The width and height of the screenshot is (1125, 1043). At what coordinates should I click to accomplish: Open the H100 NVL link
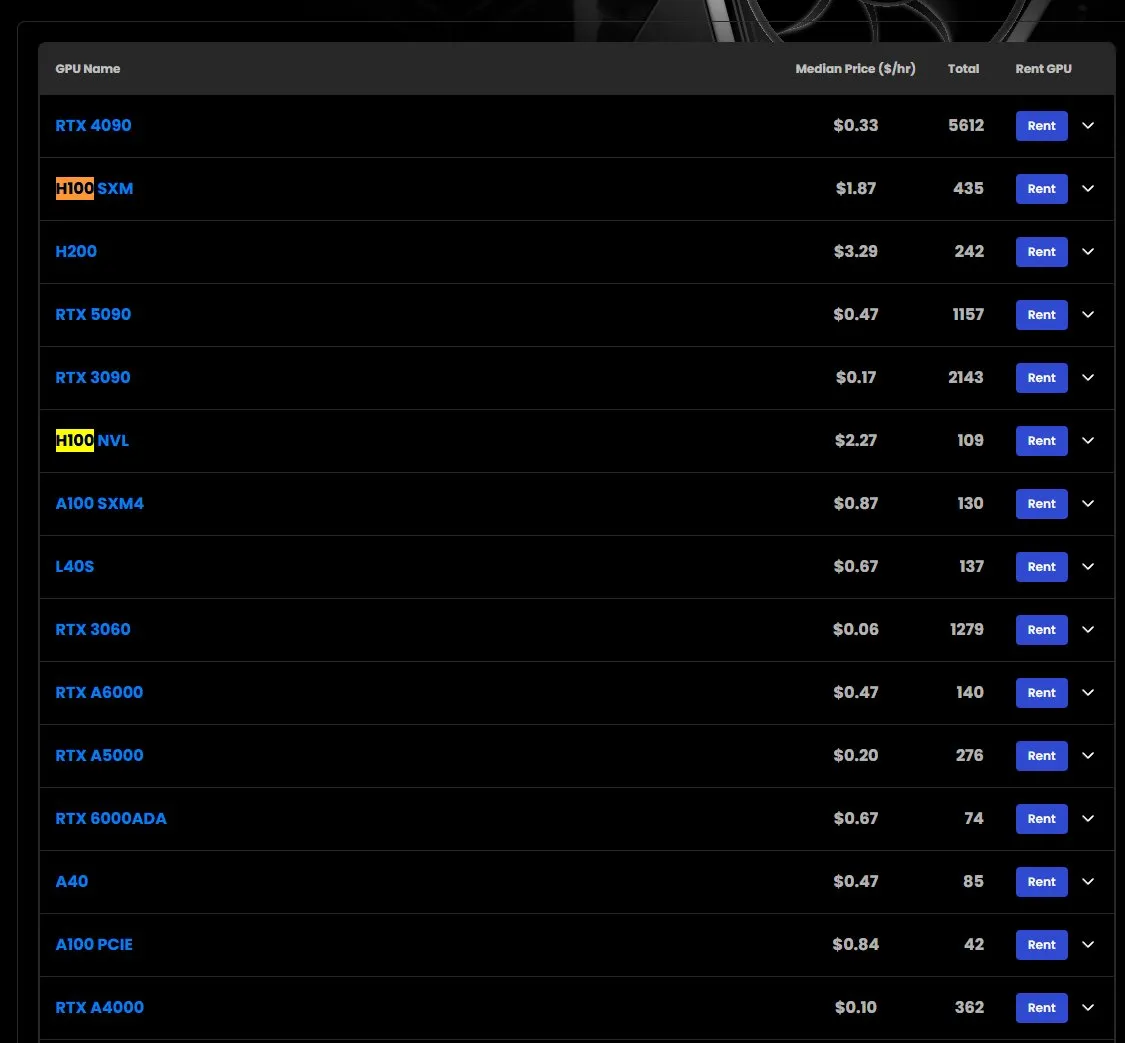[92, 440]
